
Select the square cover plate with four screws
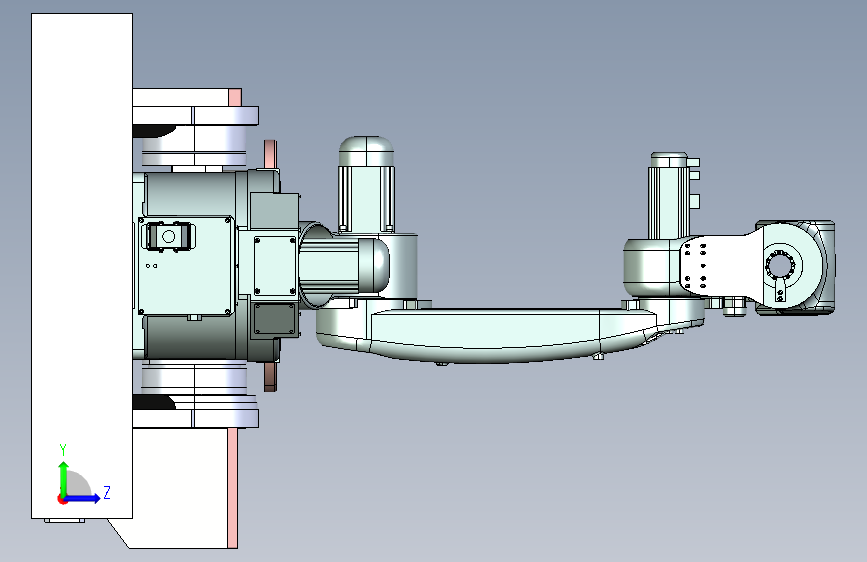click(x=275, y=265)
